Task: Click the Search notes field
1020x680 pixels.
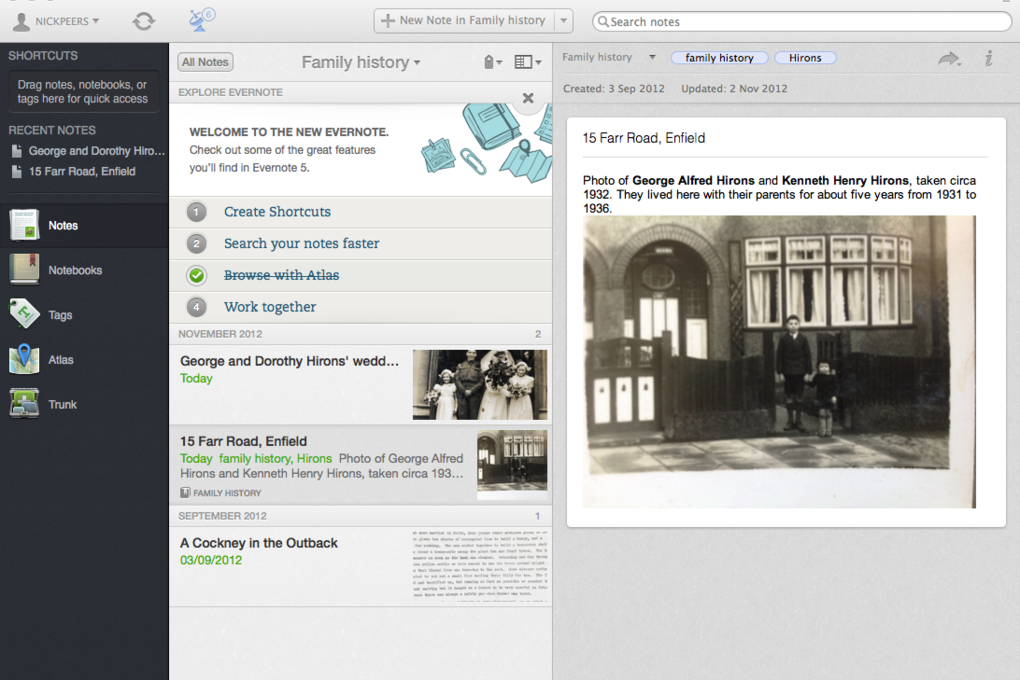Action: (801, 21)
